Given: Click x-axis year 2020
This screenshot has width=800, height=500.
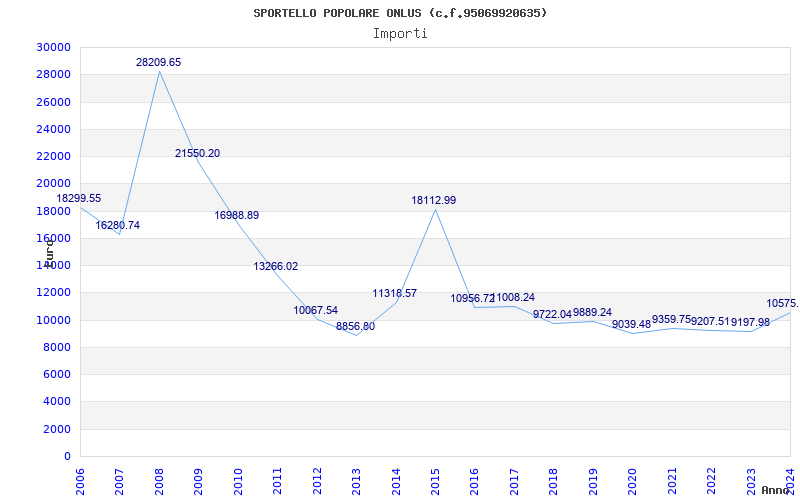Looking at the screenshot, I should (x=632, y=481).
